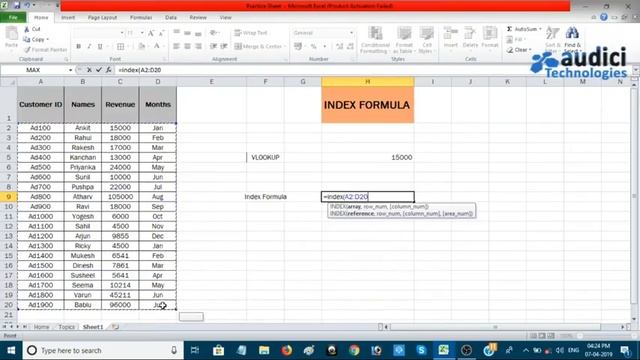Image resolution: width=640 pixels, height=360 pixels.
Task: Open File Explorer from the taskbar
Action: [x=264, y=351]
